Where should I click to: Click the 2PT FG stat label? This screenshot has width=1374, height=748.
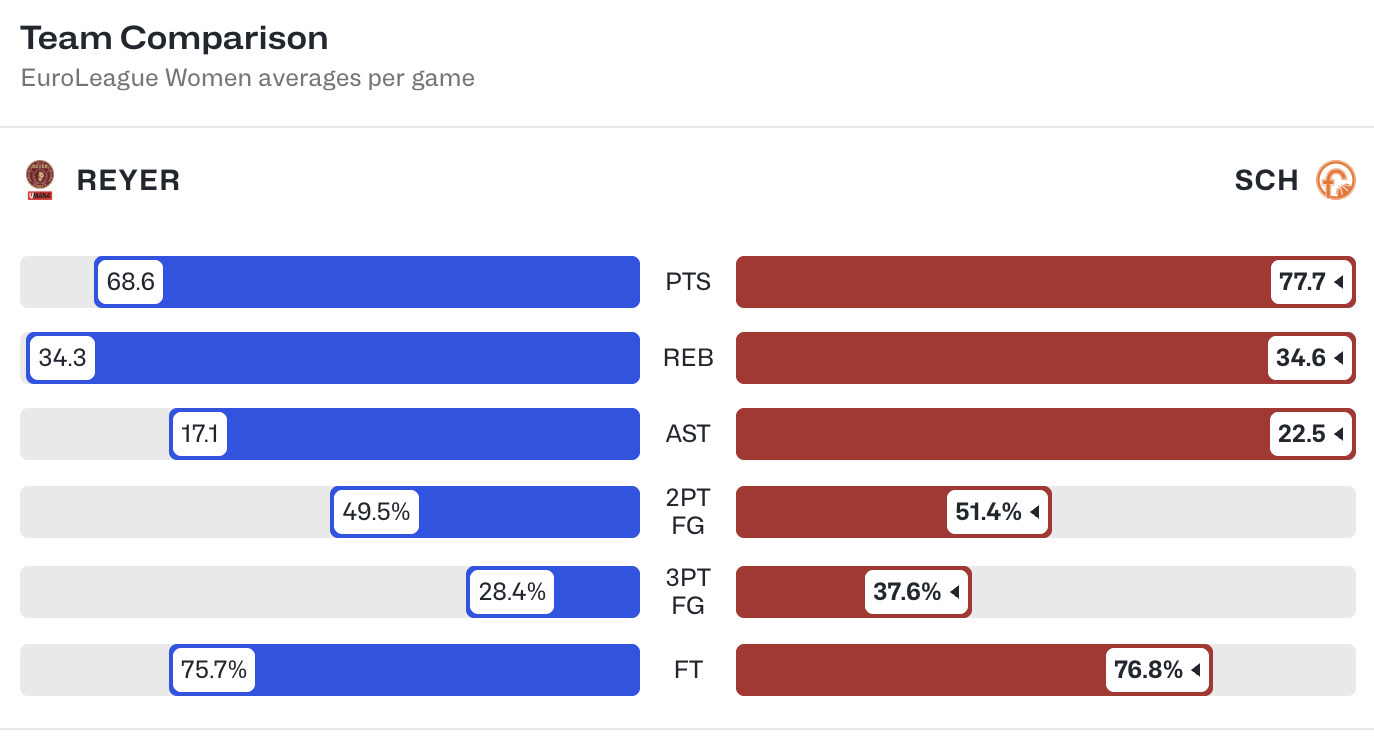[688, 512]
